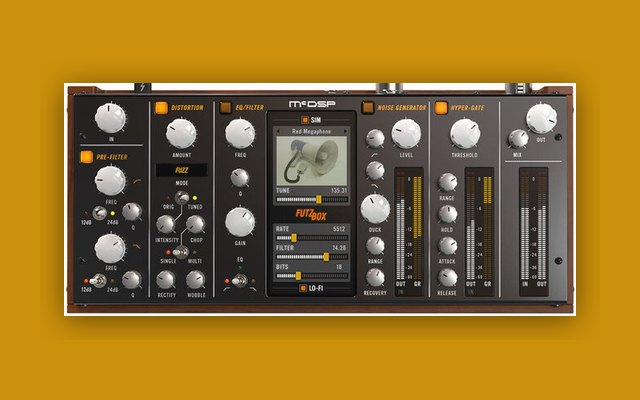Click the RATE value 5512

(339, 229)
